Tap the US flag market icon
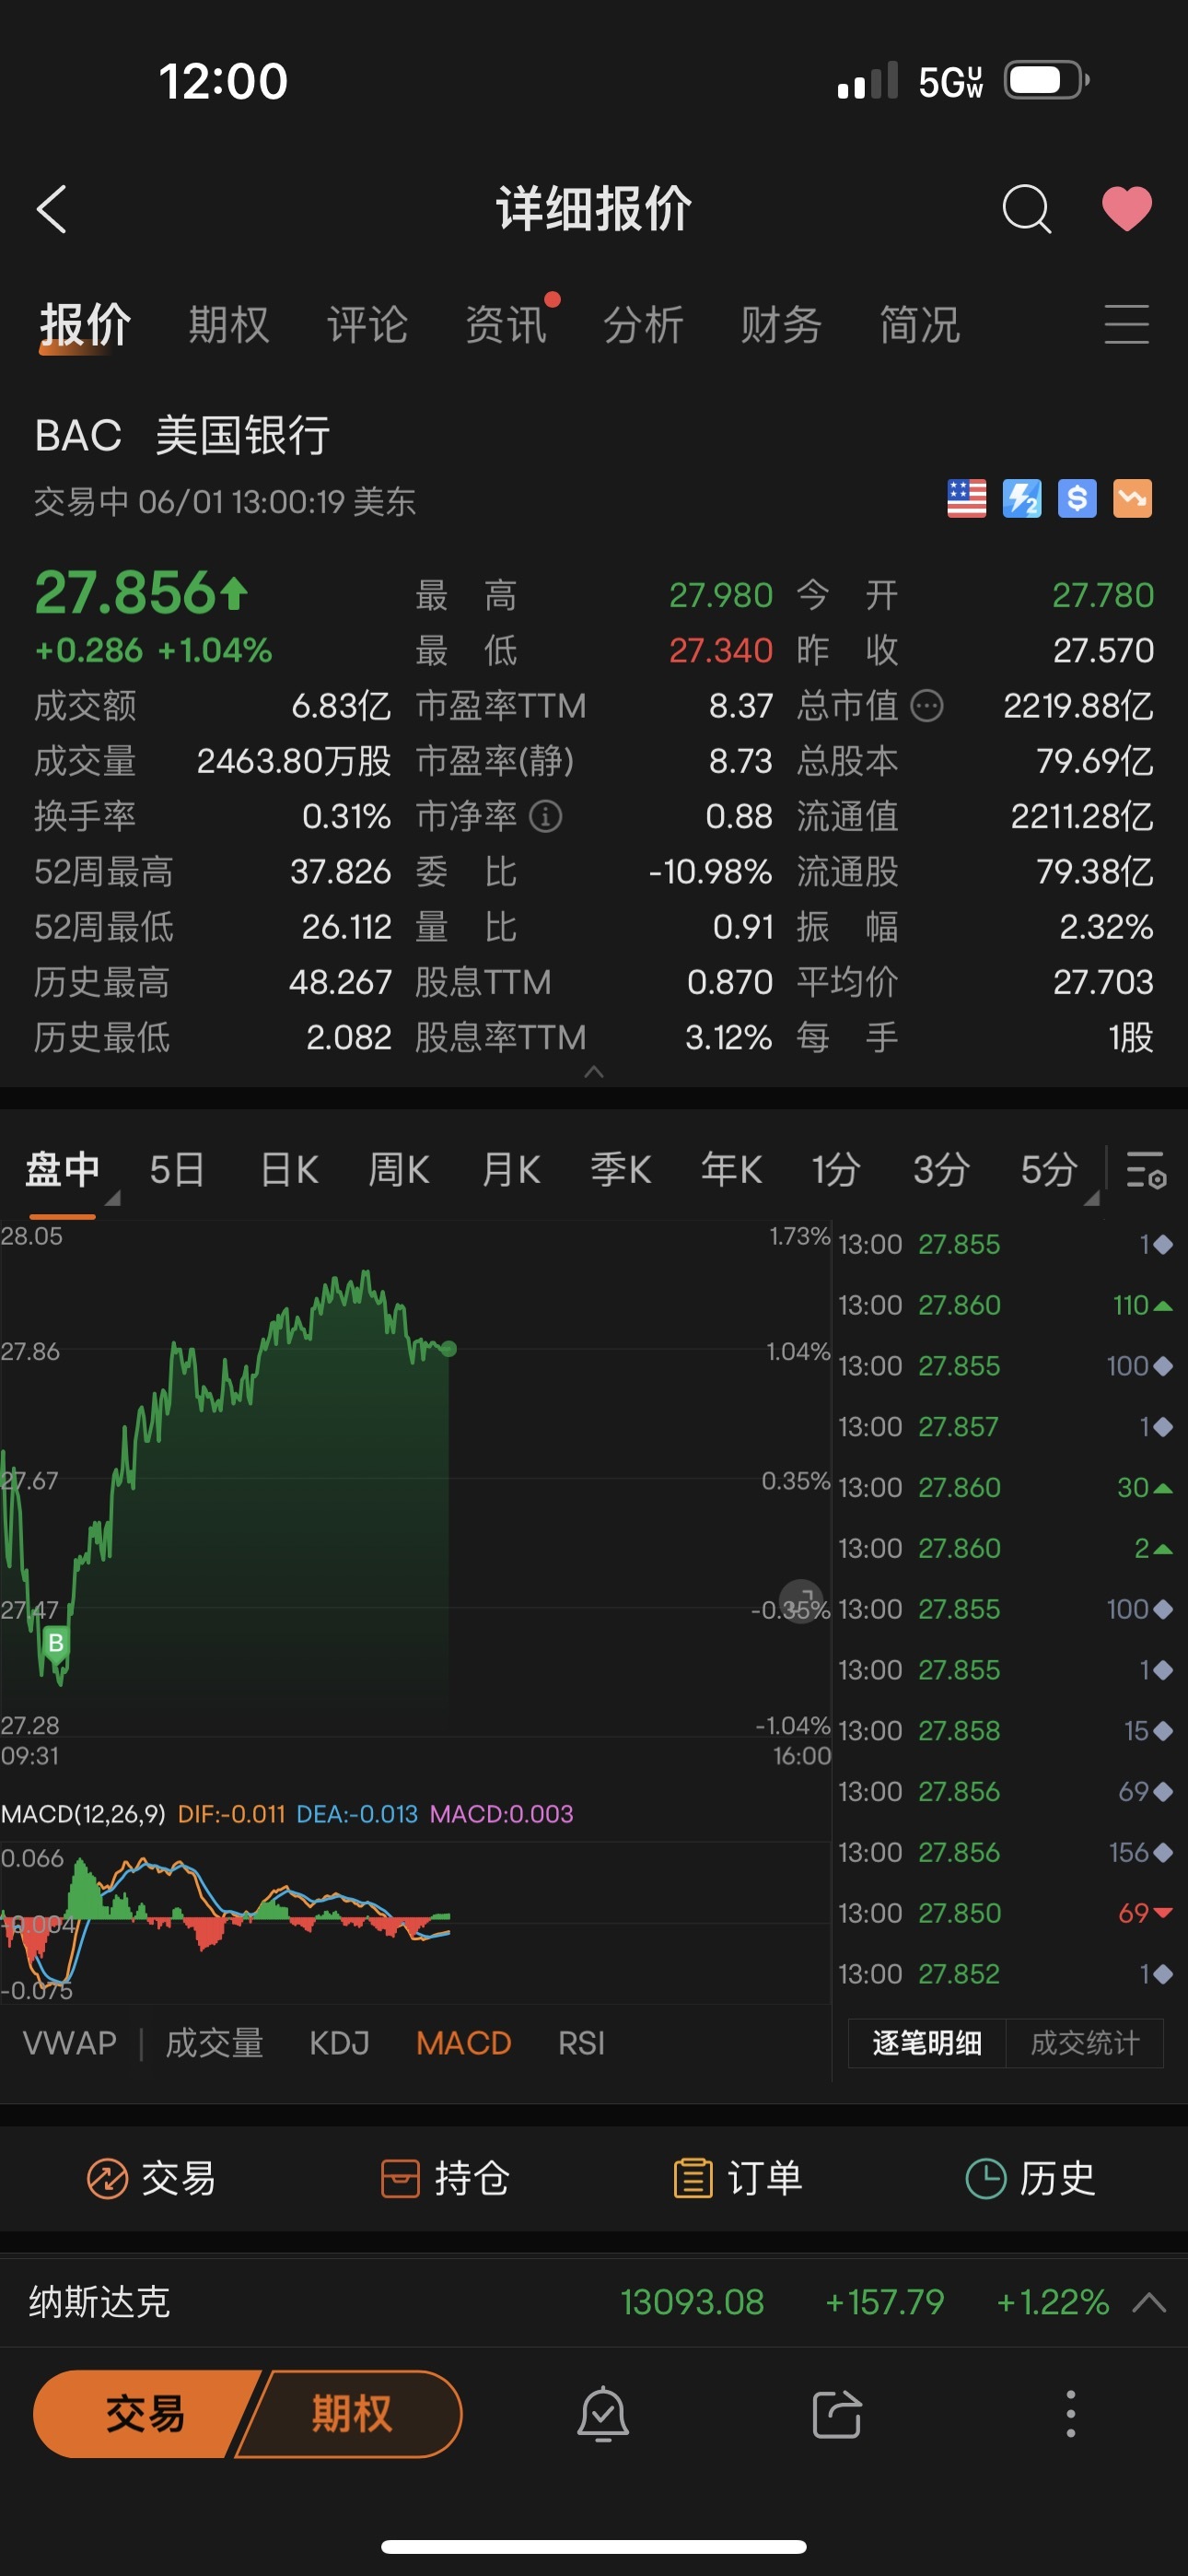The height and width of the screenshot is (2576, 1188). (x=966, y=498)
